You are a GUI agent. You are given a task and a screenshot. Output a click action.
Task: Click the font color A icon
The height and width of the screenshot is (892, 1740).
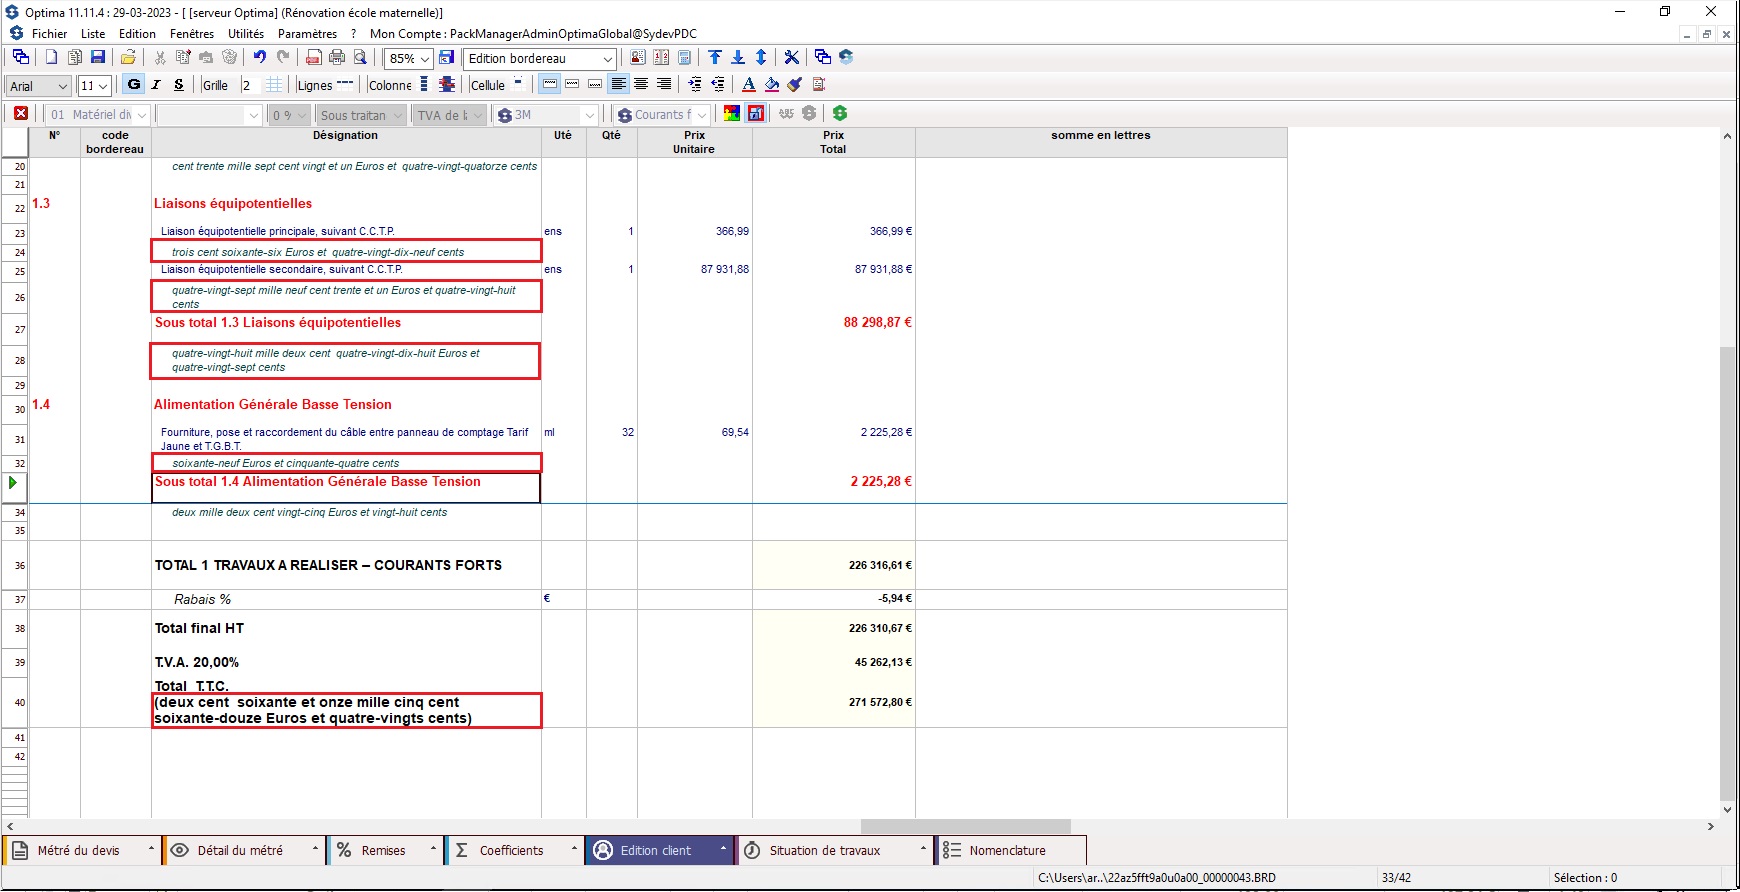(x=749, y=85)
